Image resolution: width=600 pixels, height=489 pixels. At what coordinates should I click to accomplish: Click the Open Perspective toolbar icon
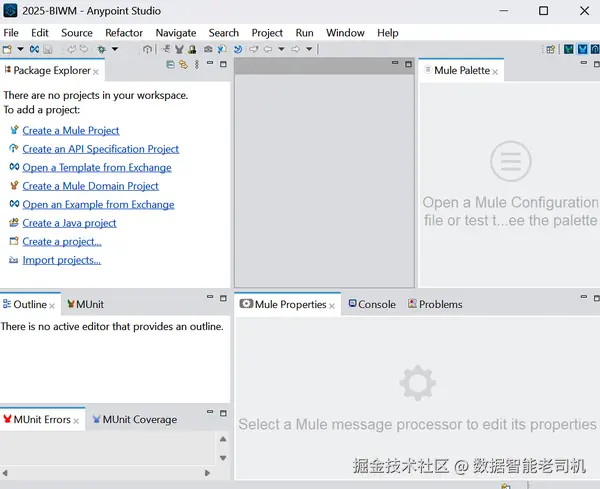coord(551,49)
